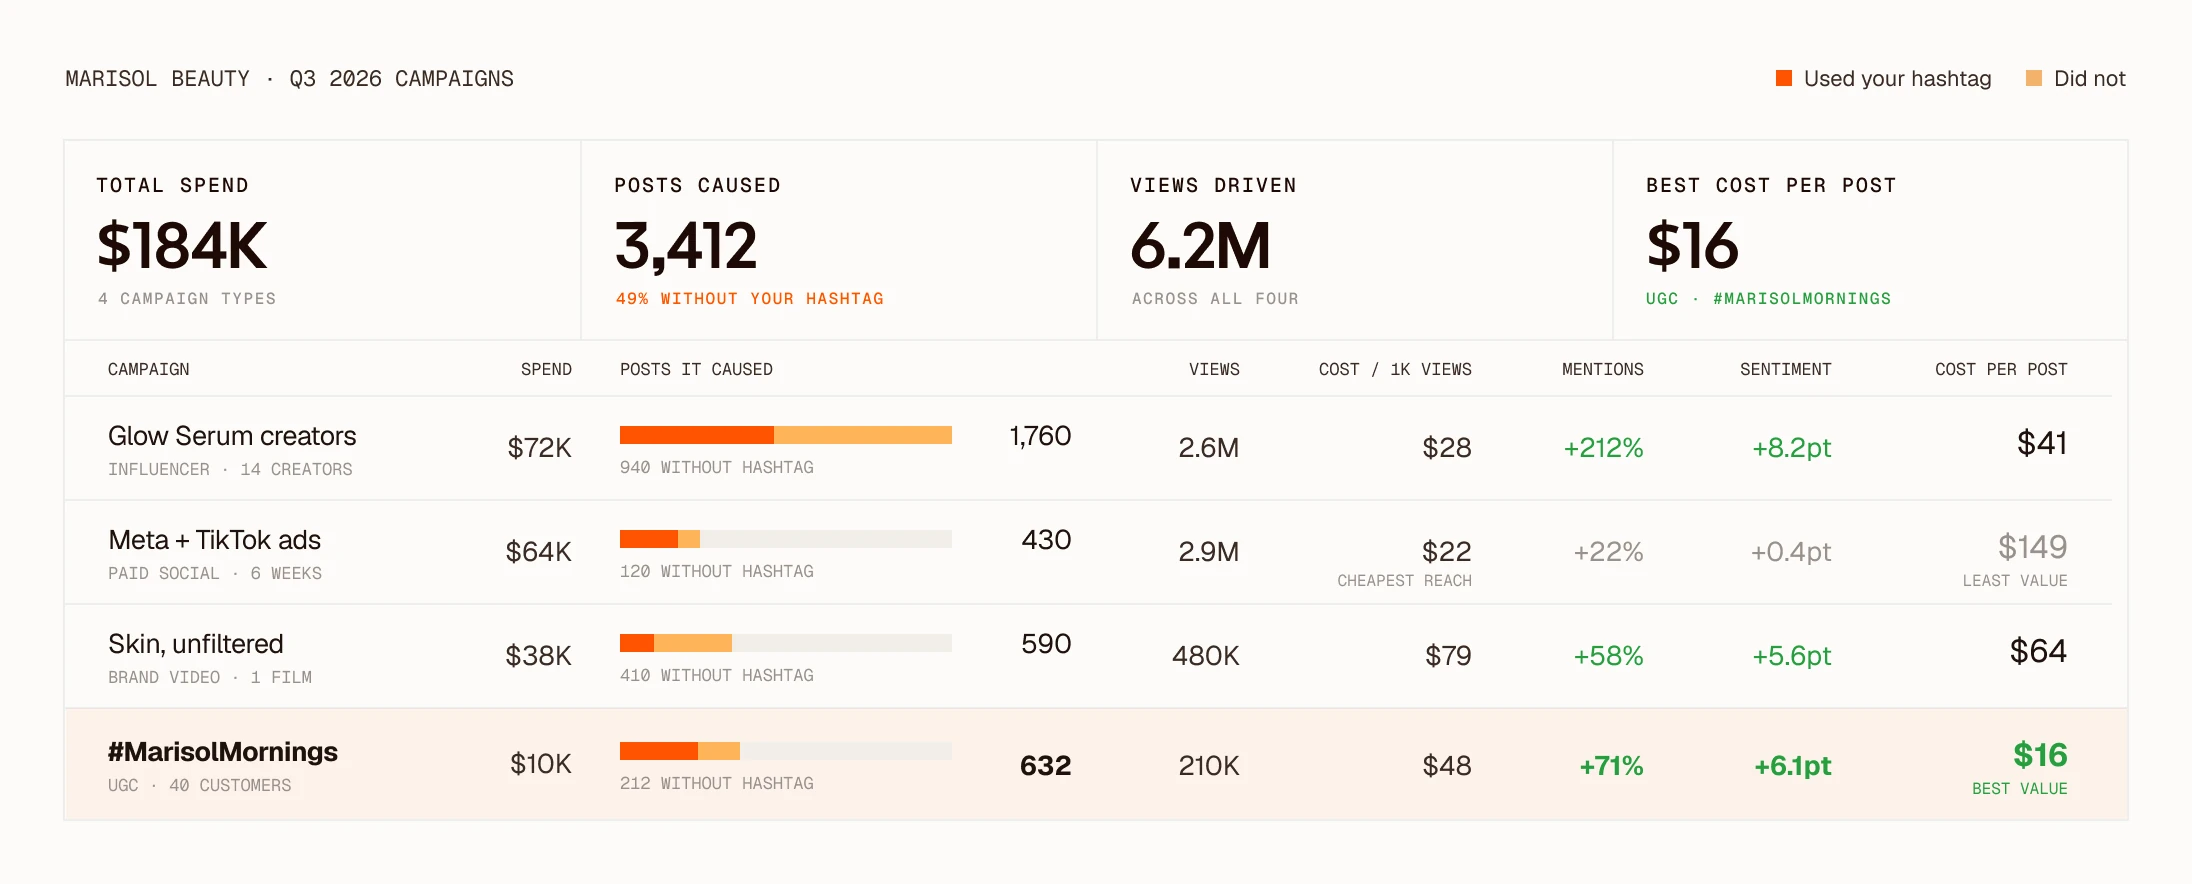The image size is (2192, 884).
Task: Click the 'LEAST VALUE' label
Action: point(2015,580)
